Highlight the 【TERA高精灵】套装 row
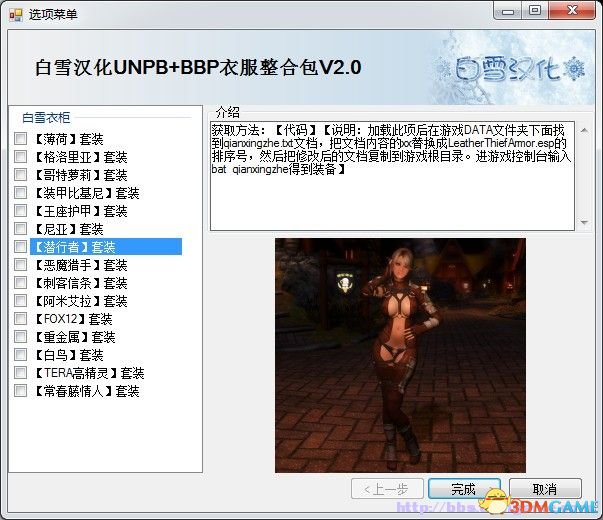The width and height of the screenshot is (603, 520). click(x=89, y=373)
